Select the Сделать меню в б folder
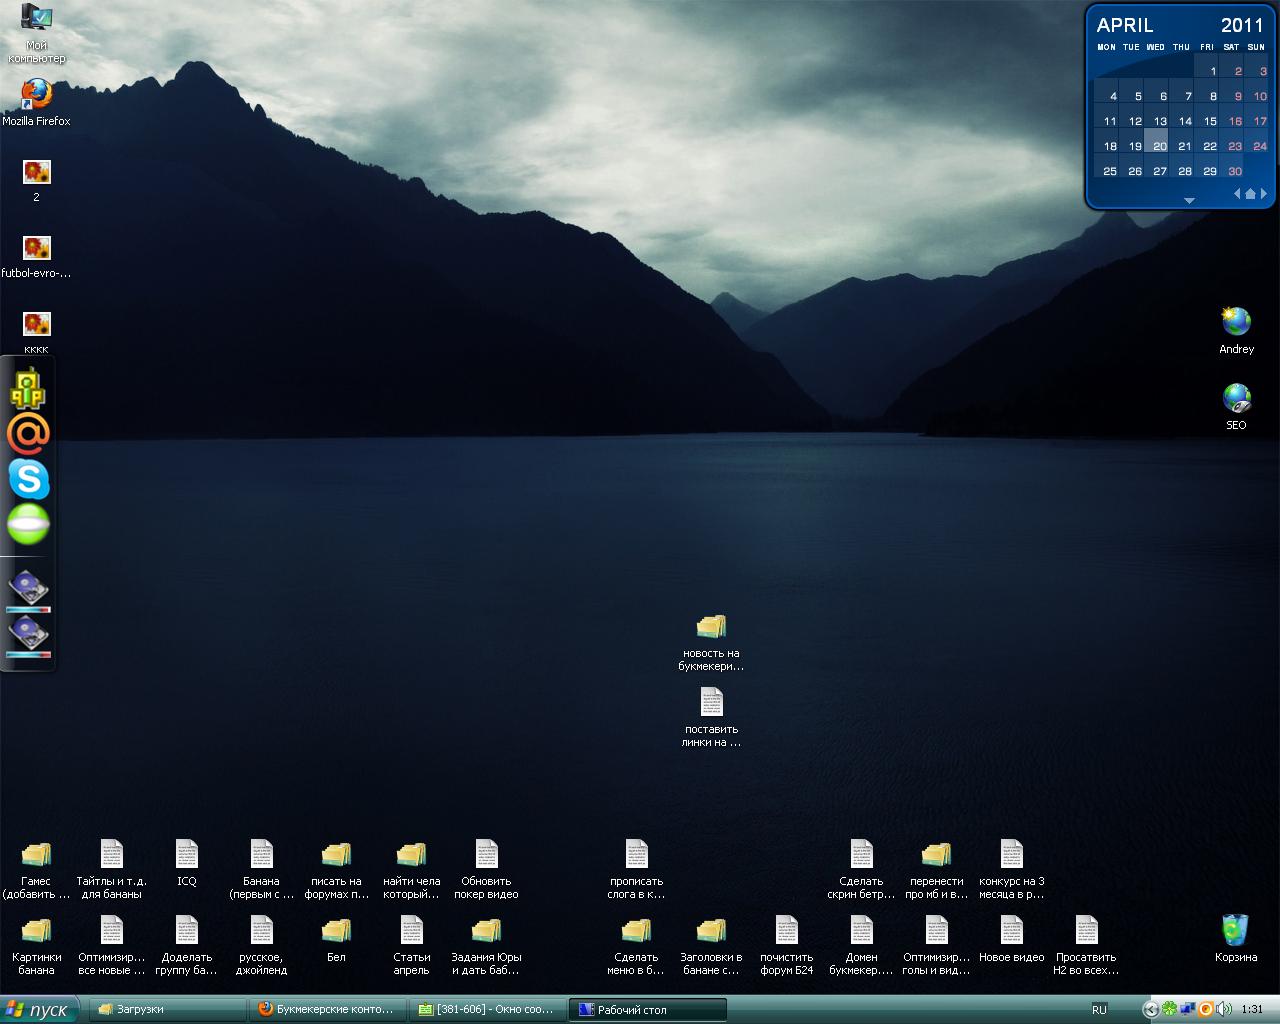This screenshot has width=1280, height=1024. [x=636, y=930]
